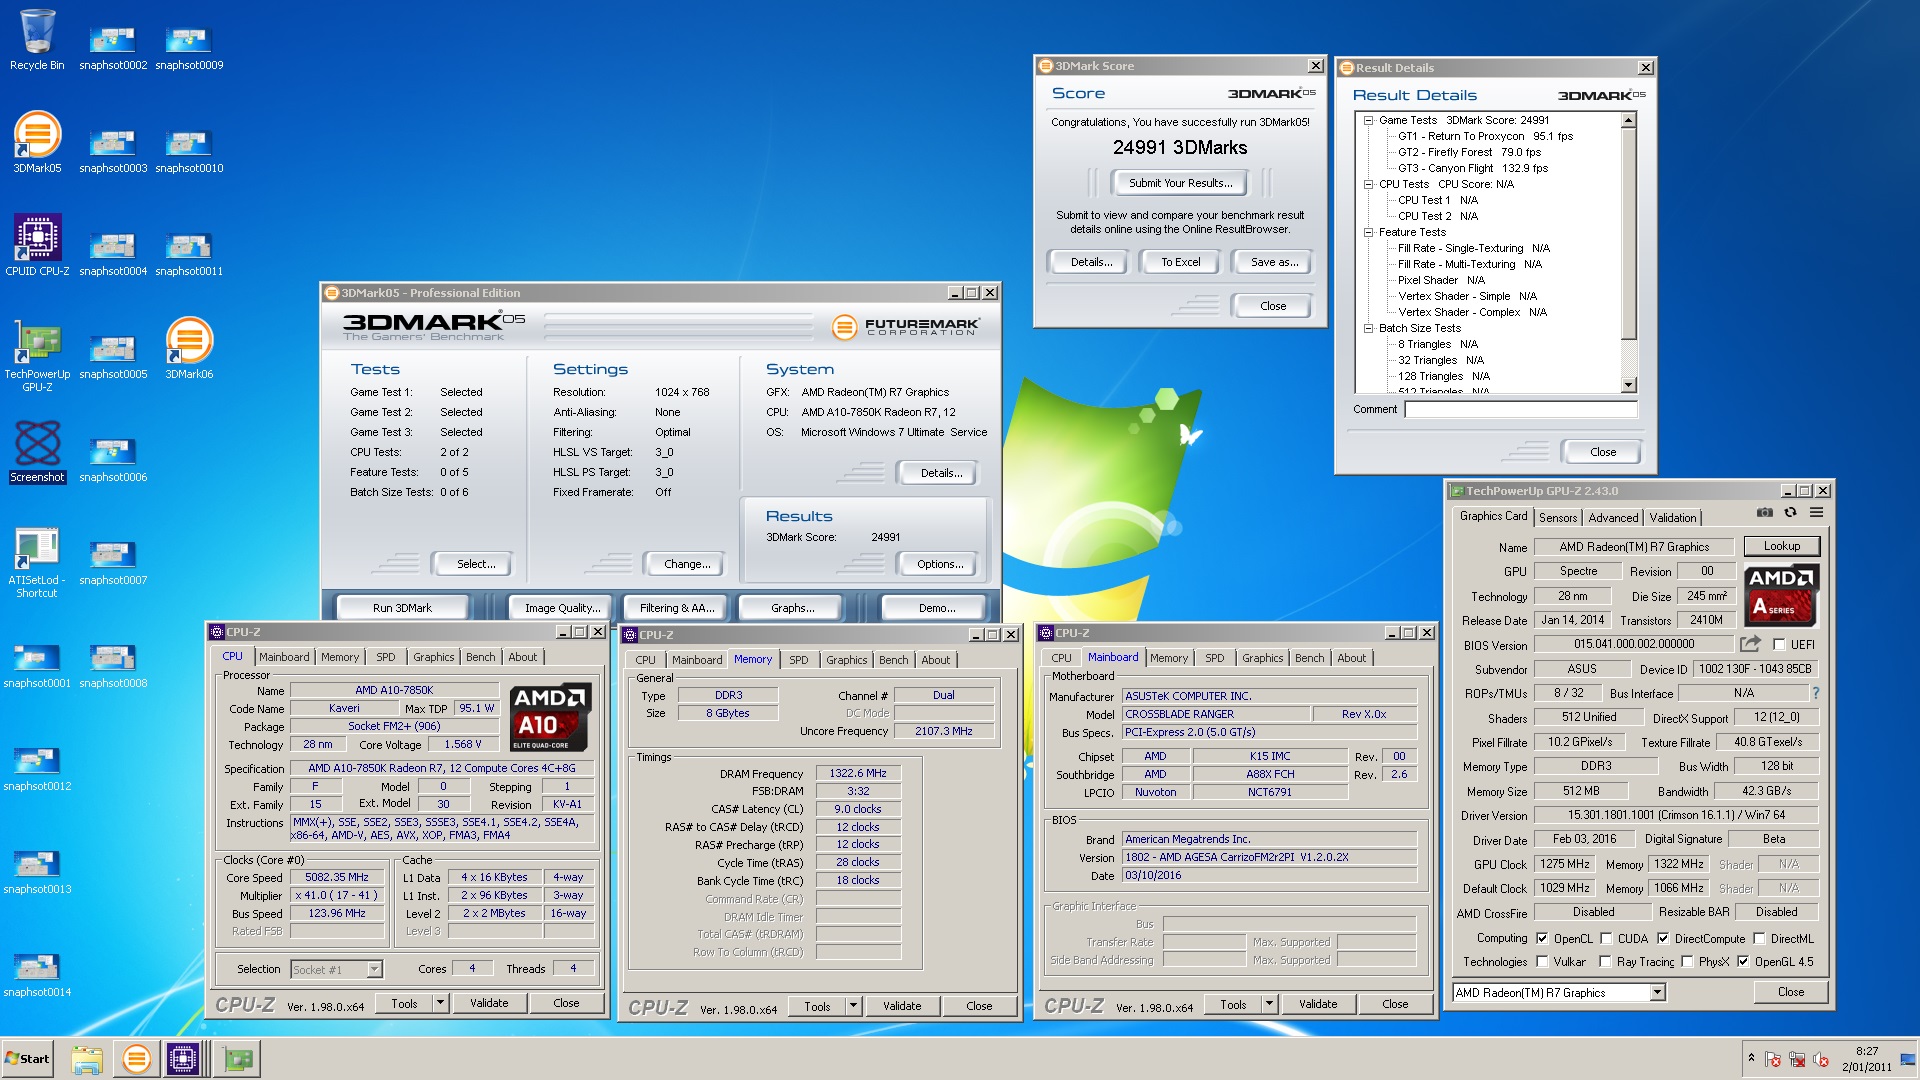
Task: Switch to CPU-Z taskbar button
Action: point(183,1059)
